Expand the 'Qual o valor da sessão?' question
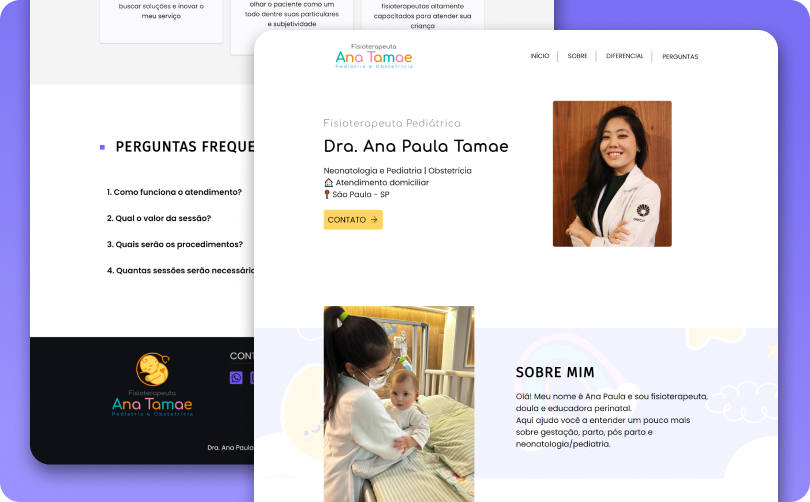 tap(159, 218)
